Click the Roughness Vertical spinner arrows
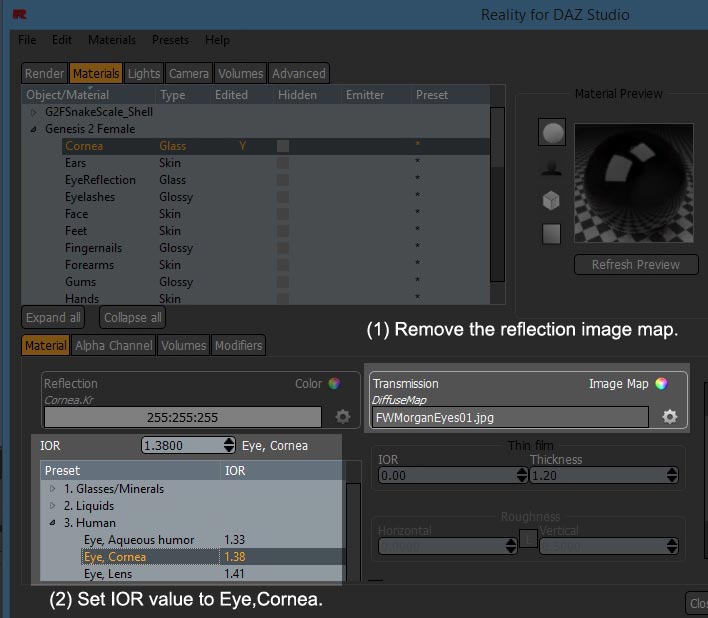Image resolution: width=708 pixels, height=618 pixels. [x=672, y=546]
